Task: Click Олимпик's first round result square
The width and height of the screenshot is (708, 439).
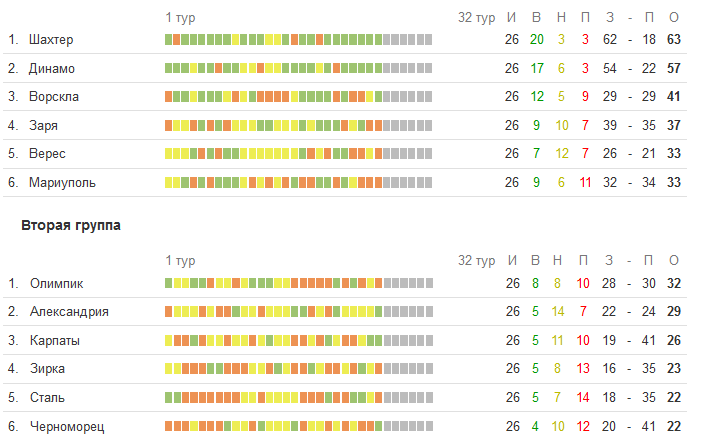Action: click(169, 283)
